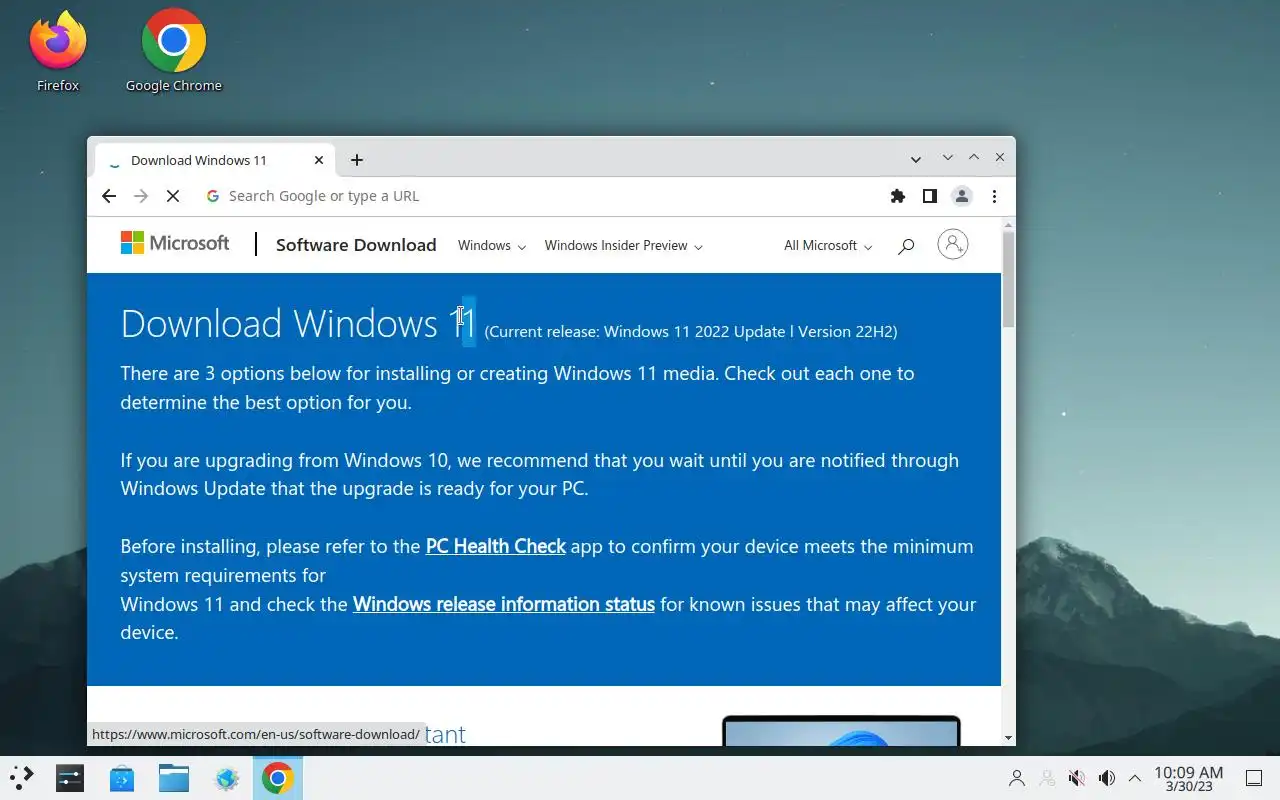Viewport: 1280px width, 800px height.
Task: Click the disabled forward navigation arrow
Action: (x=141, y=196)
